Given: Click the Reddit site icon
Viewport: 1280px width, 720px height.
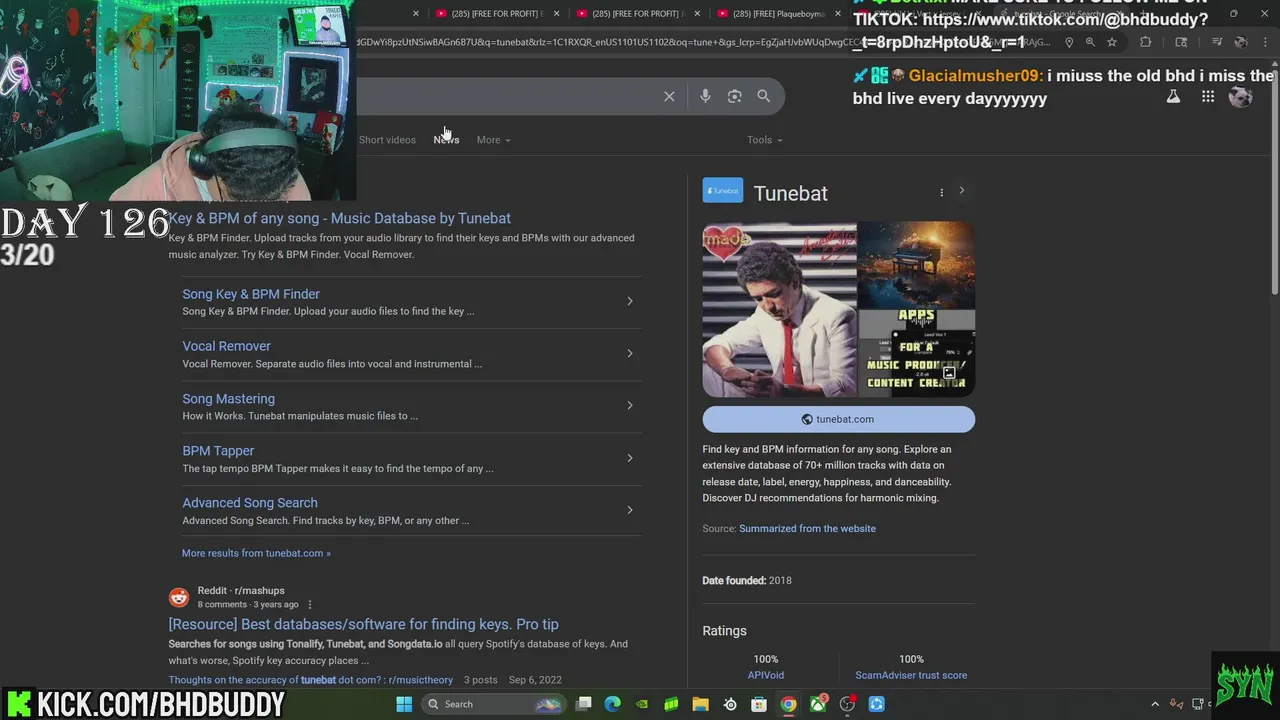Looking at the screenshot, I should (179, 597).
